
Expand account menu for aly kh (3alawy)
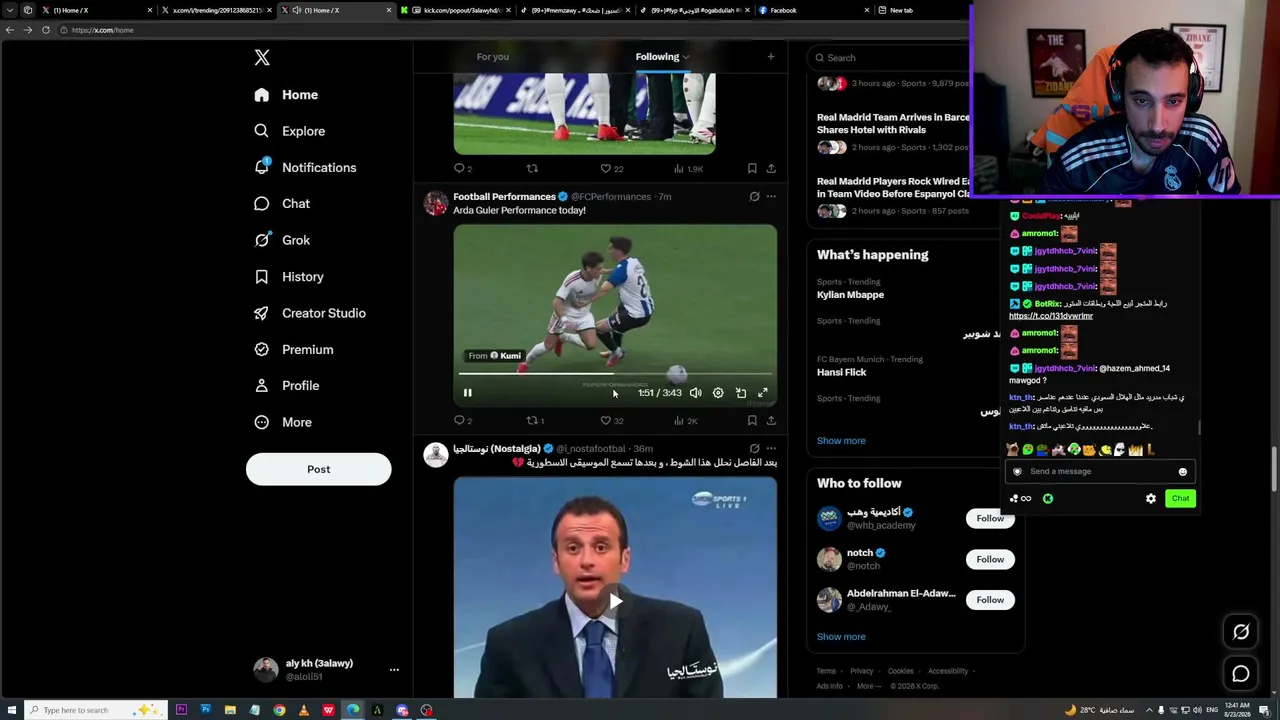pos(394,670)
